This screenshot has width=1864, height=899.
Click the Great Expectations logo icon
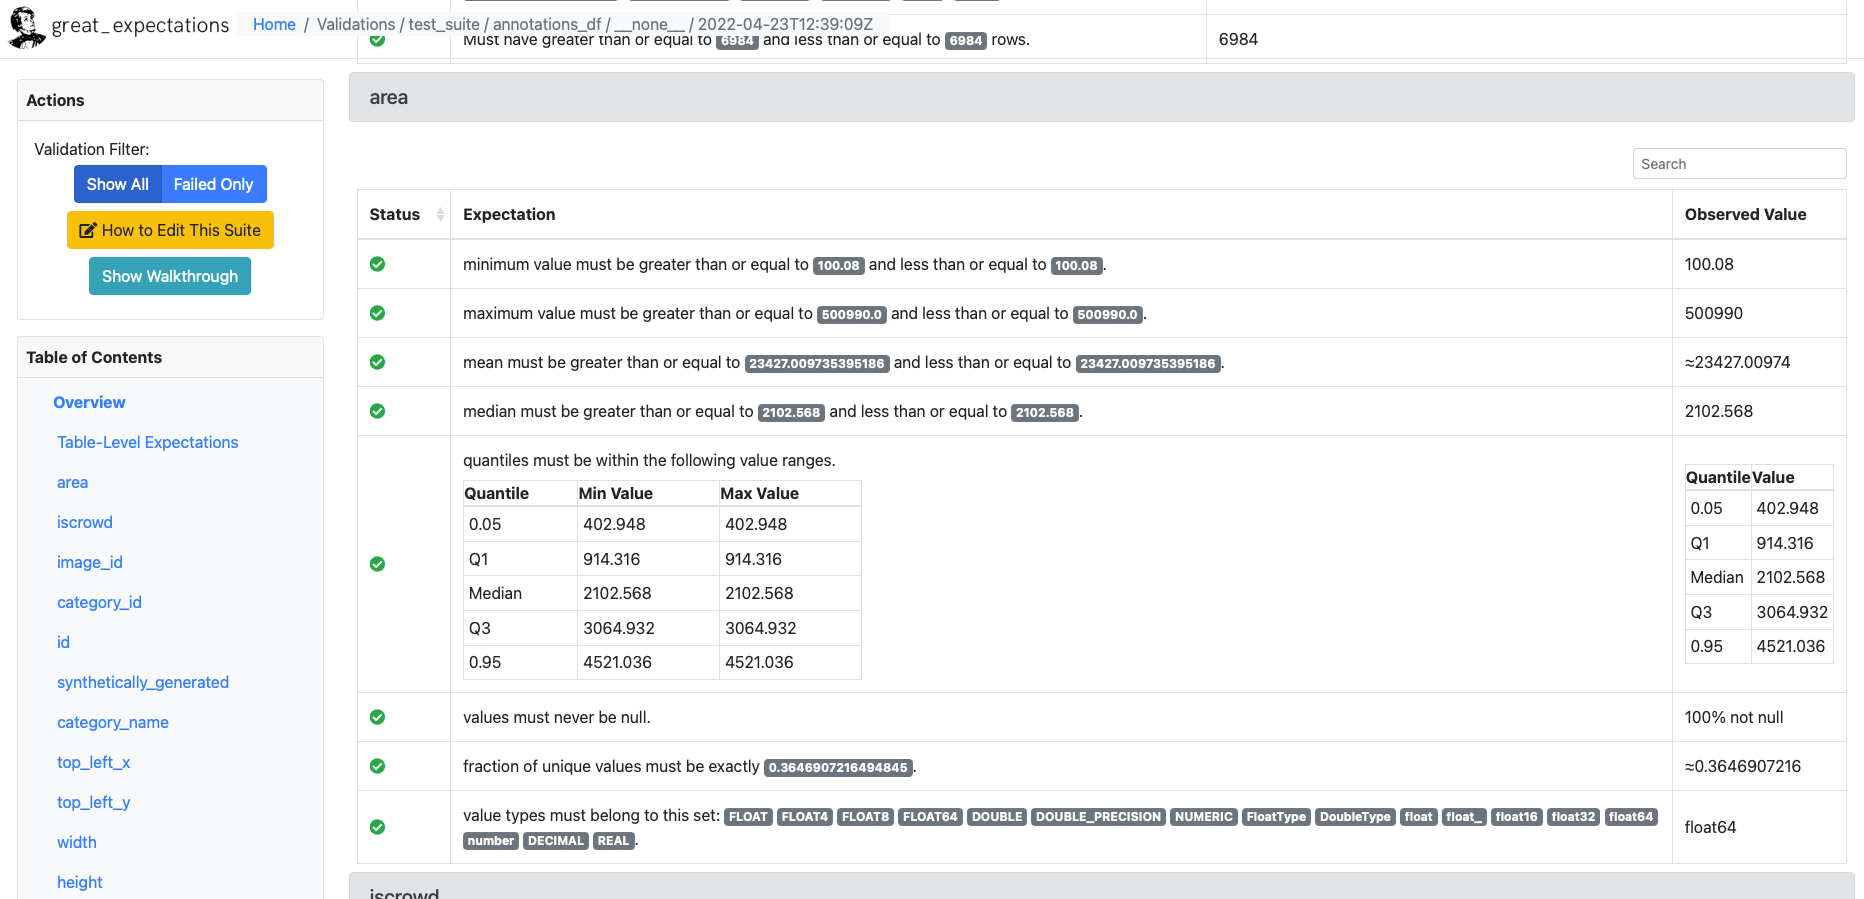click(x=27, y=27)
